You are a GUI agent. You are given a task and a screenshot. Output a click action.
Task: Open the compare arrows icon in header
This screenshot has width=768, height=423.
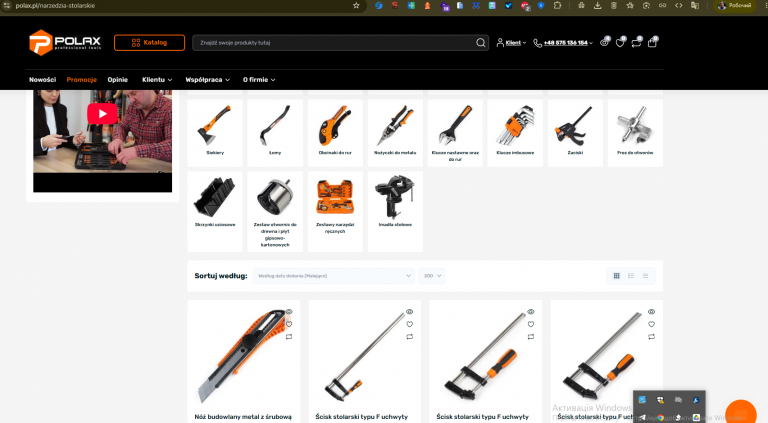click(636, 43)
